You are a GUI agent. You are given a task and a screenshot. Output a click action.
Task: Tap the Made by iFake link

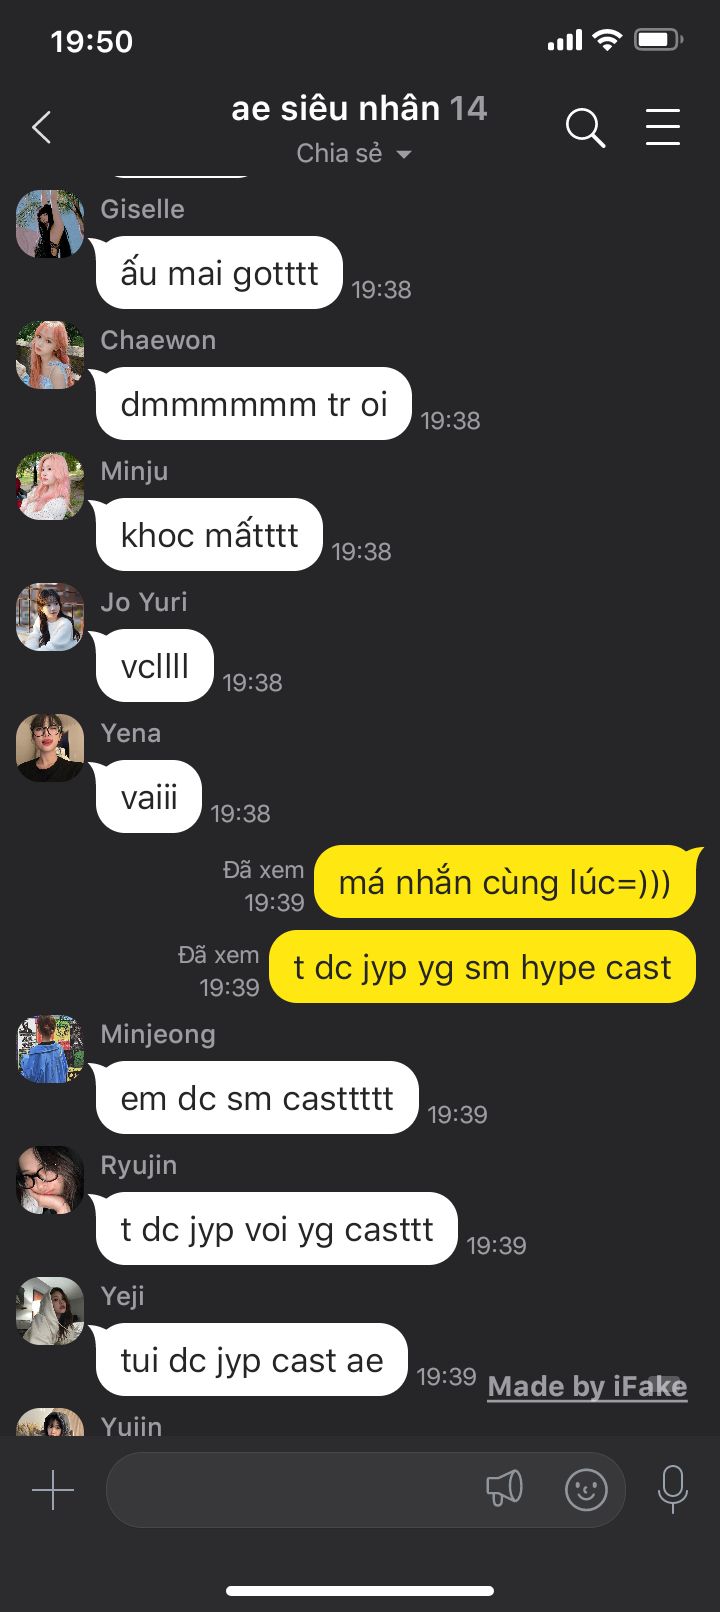587,1386
